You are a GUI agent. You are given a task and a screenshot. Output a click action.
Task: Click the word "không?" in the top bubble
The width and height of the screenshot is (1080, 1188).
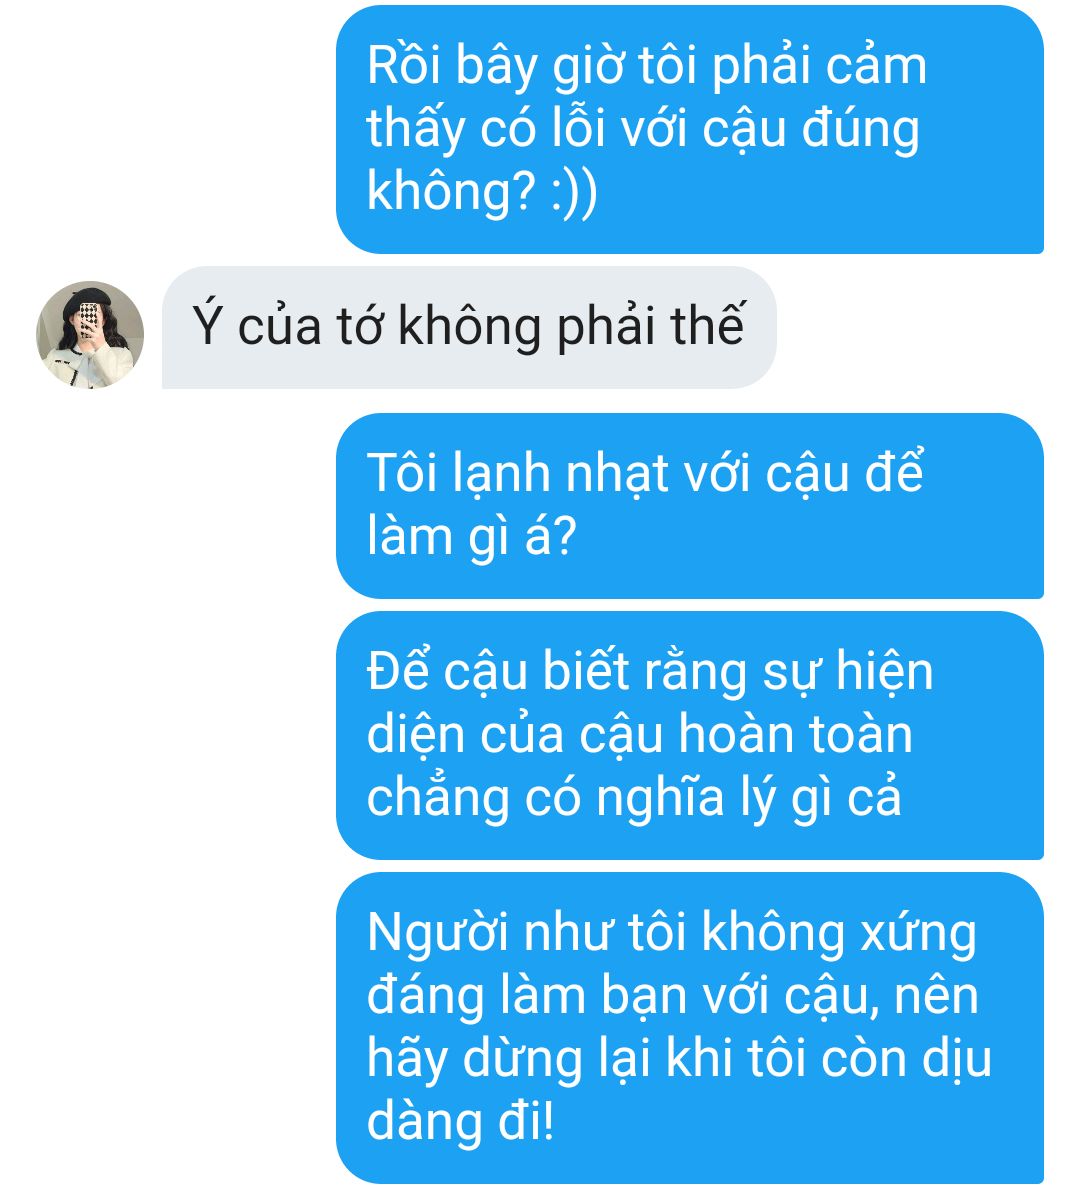coord(452,192)
